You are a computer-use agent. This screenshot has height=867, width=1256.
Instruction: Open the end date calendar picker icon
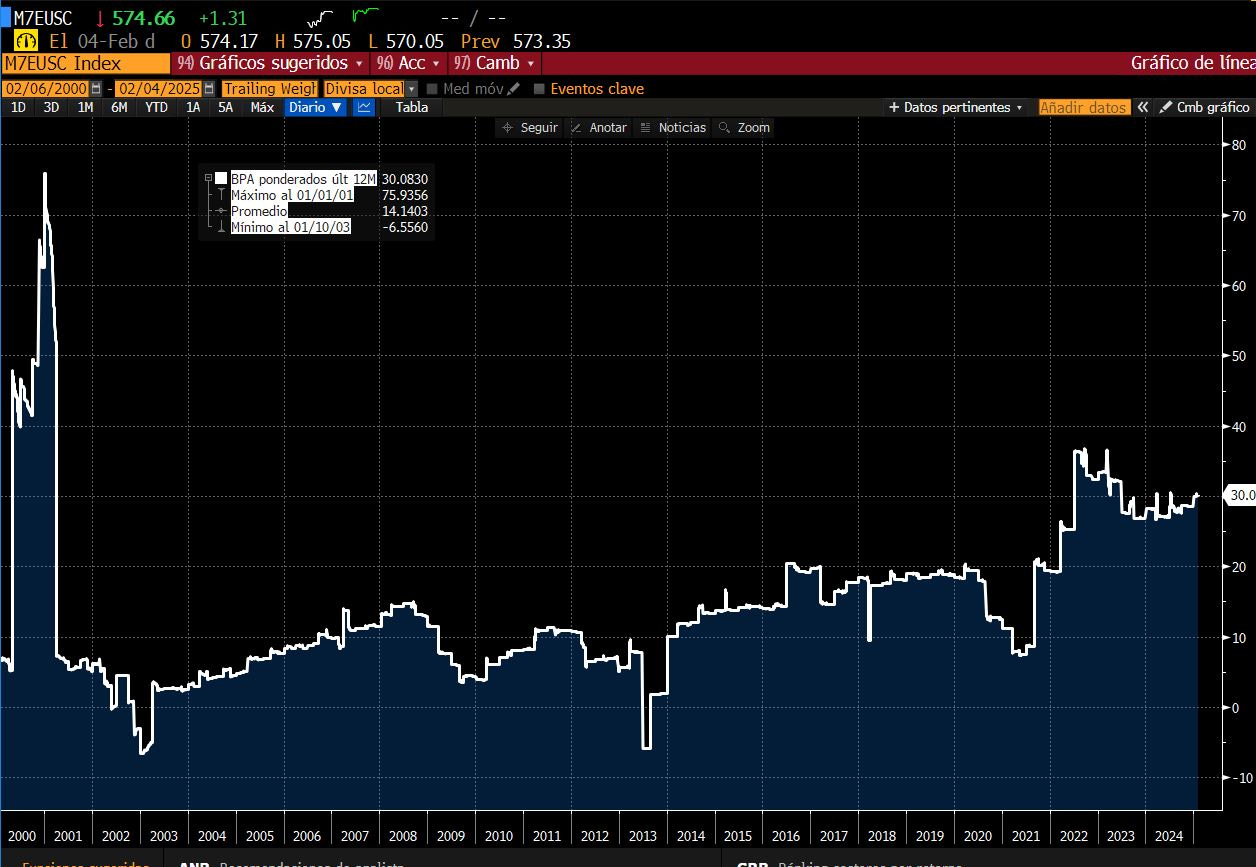click(x=209, y=88)
